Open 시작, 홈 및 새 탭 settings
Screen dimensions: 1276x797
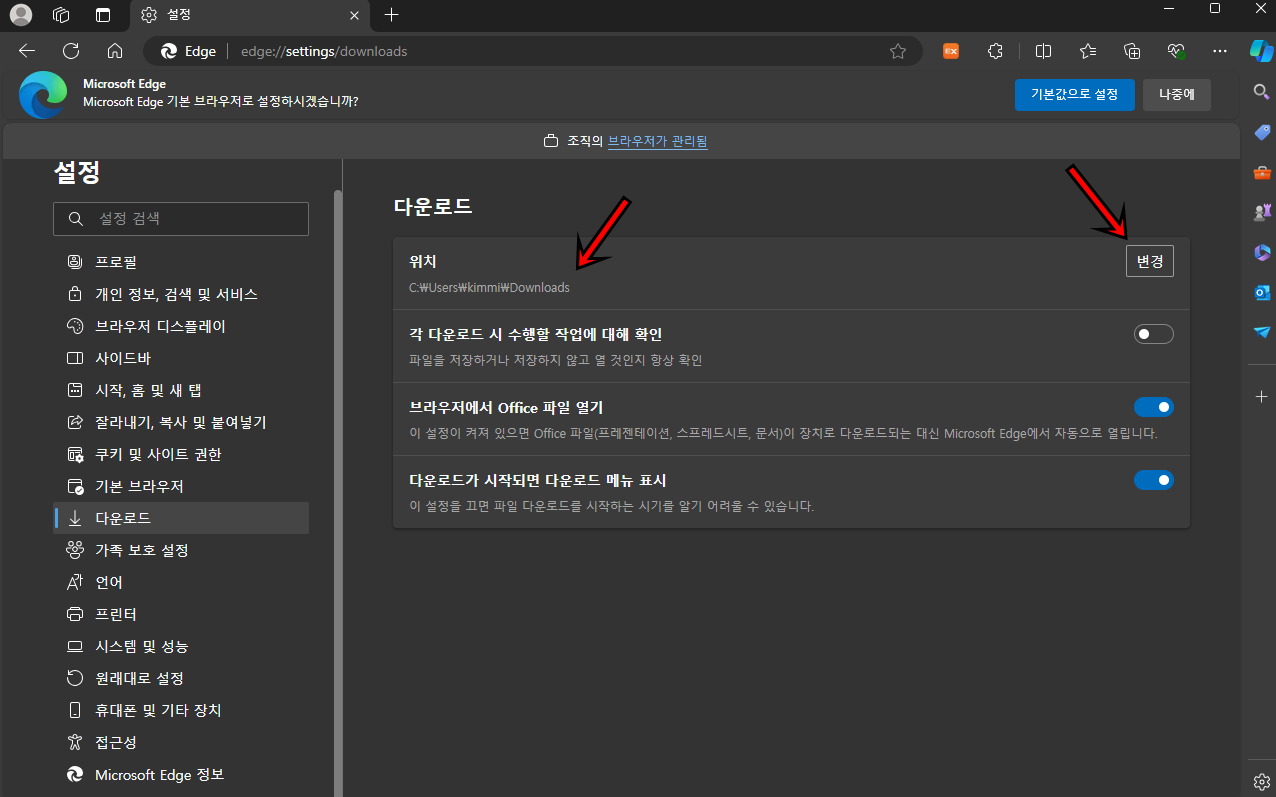point(181,390)
